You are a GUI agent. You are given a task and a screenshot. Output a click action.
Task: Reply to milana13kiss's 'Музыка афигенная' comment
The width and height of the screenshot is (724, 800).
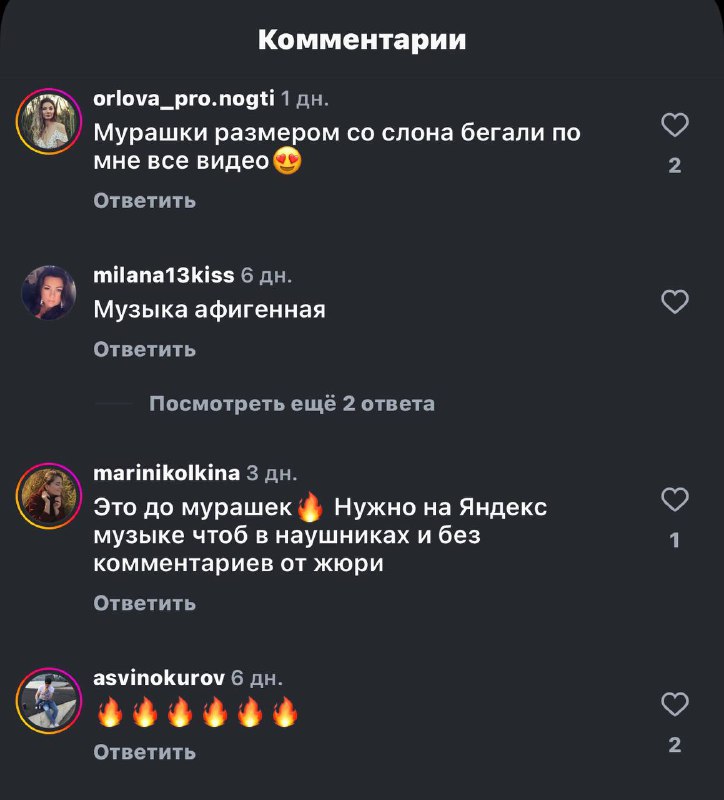coord(144,349)
